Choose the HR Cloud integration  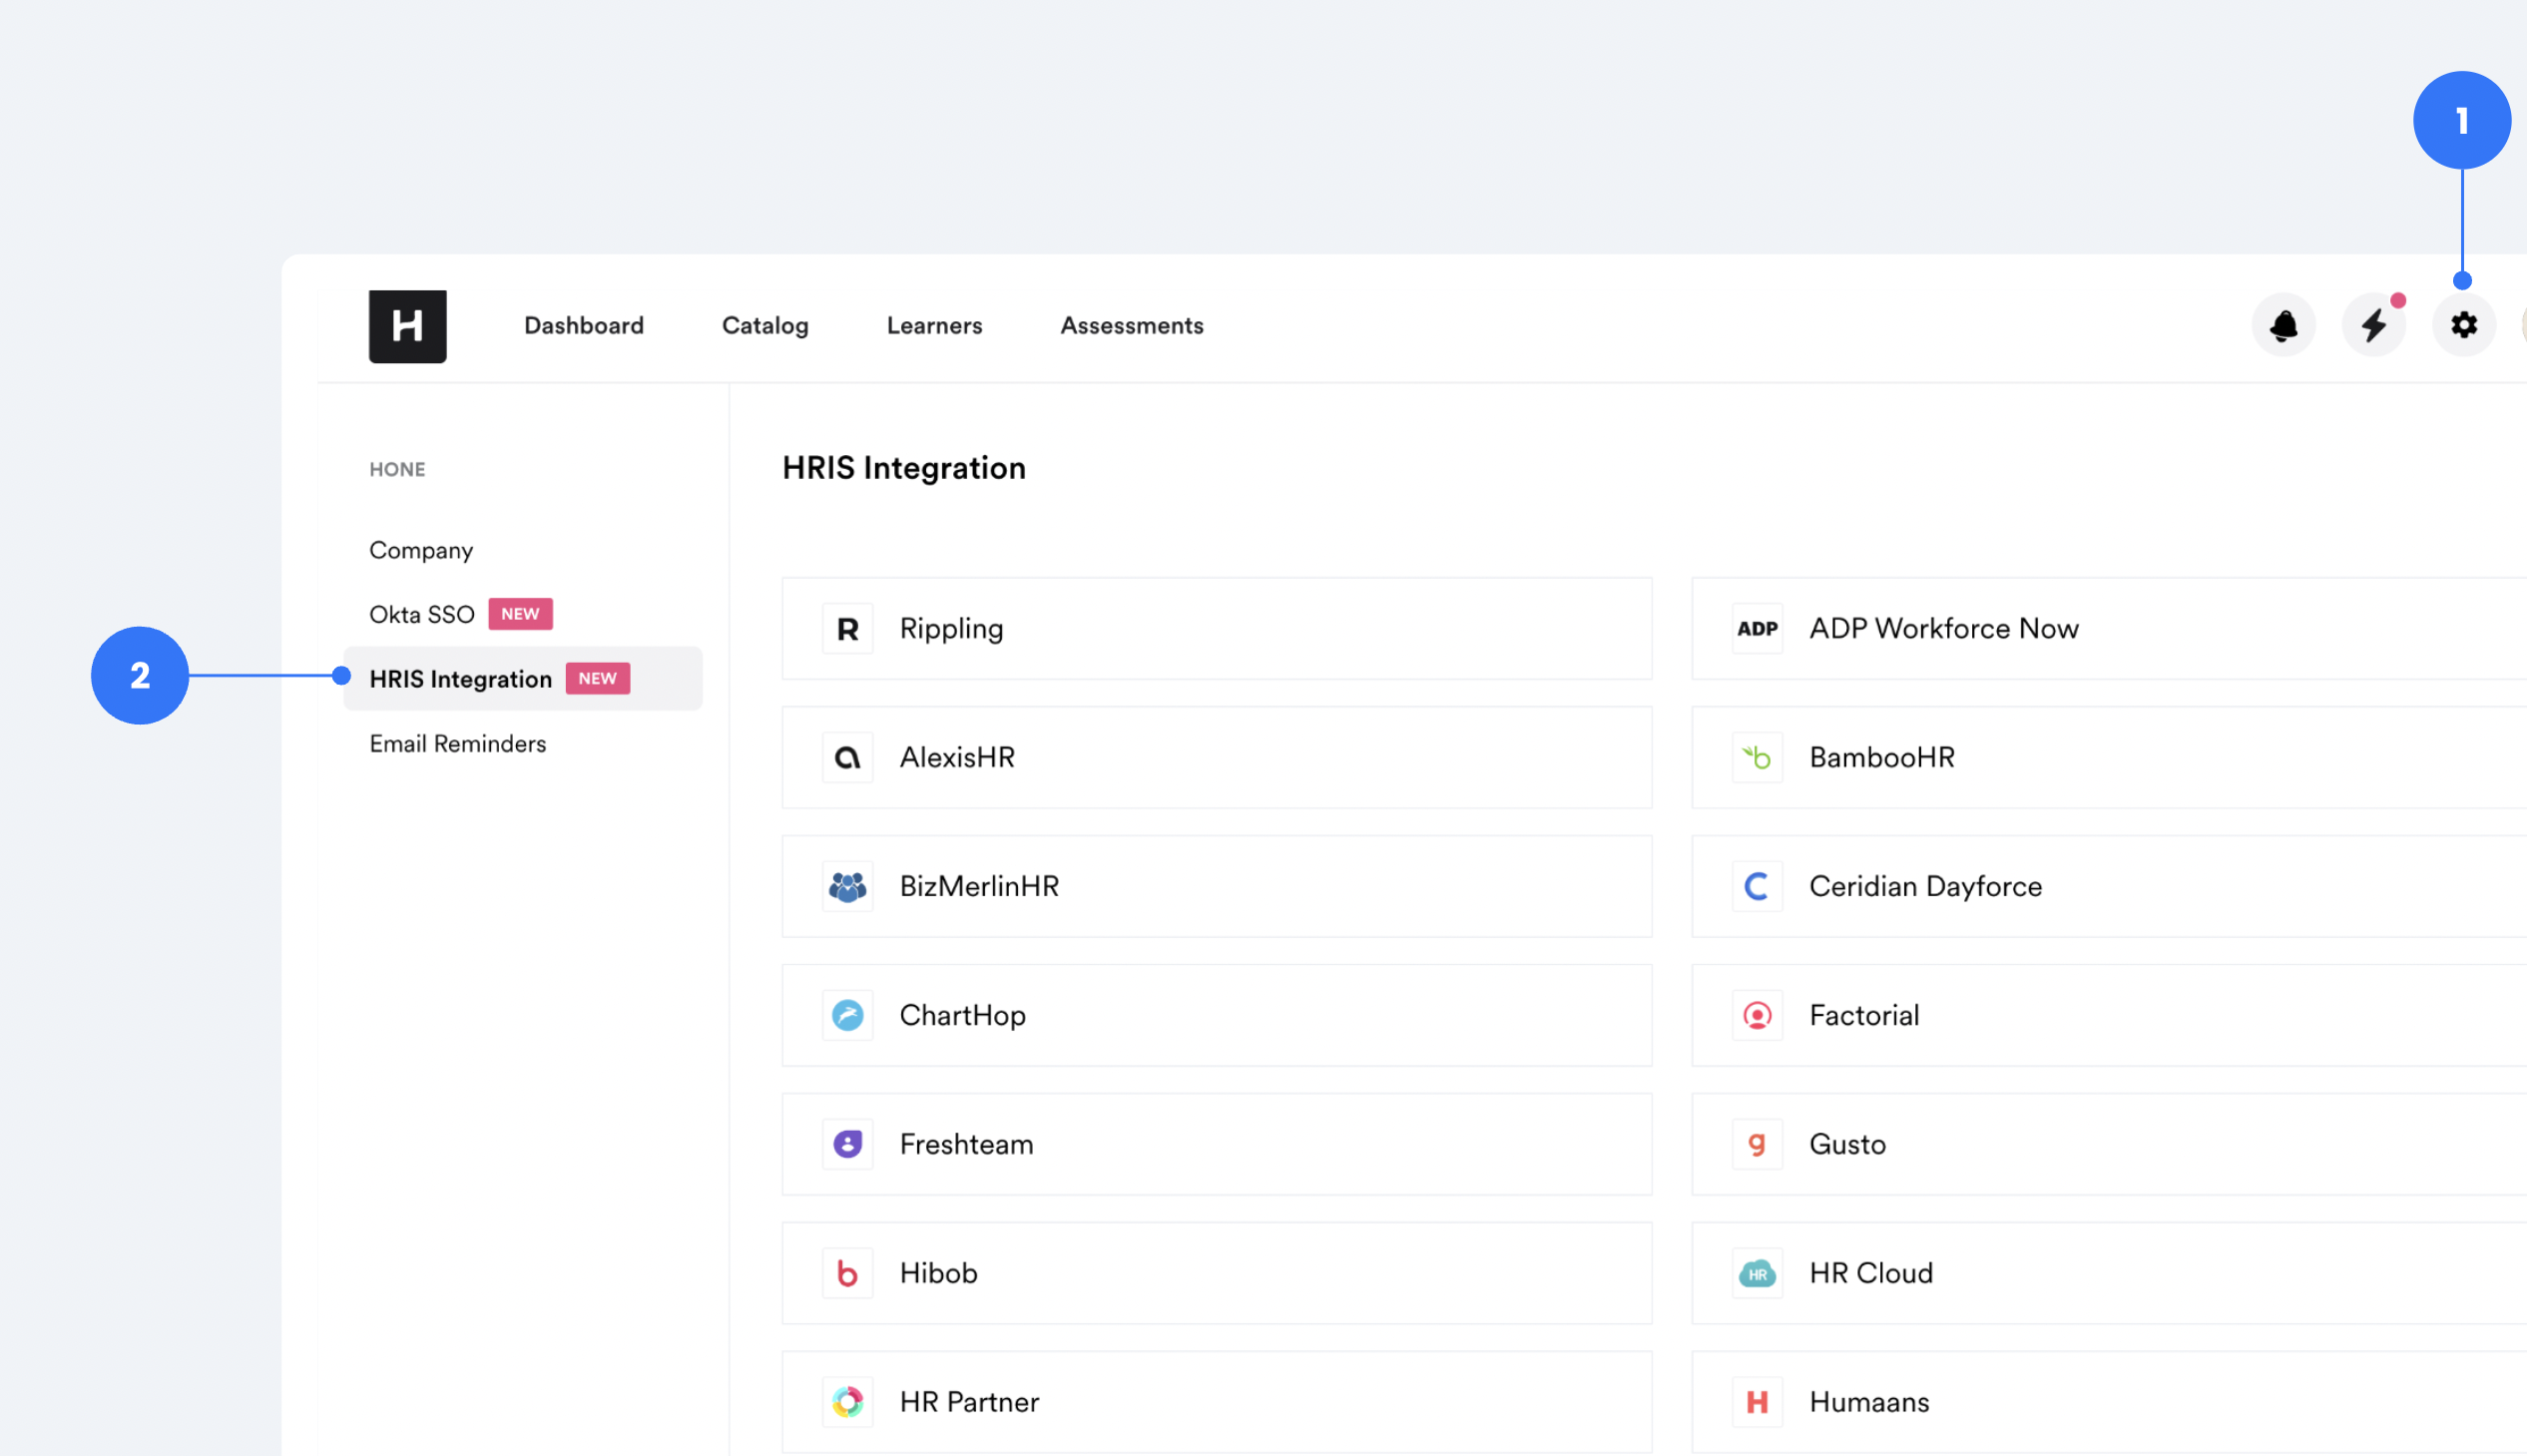[2109, 1274]
